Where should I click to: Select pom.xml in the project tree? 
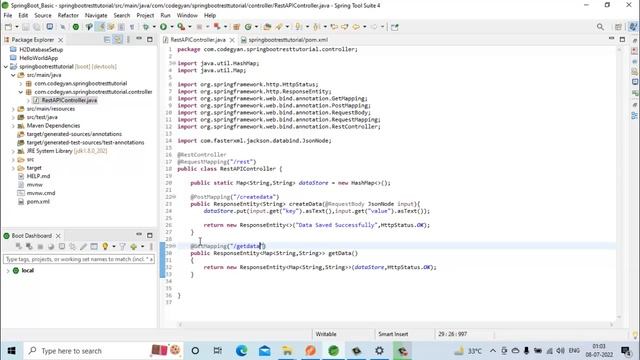point(38,202)
